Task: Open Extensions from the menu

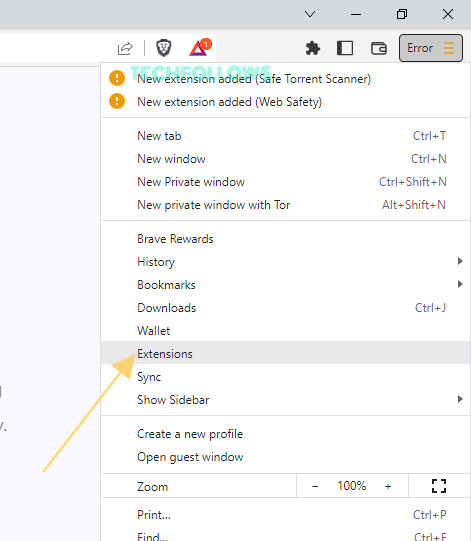Action: pos(286,353)
